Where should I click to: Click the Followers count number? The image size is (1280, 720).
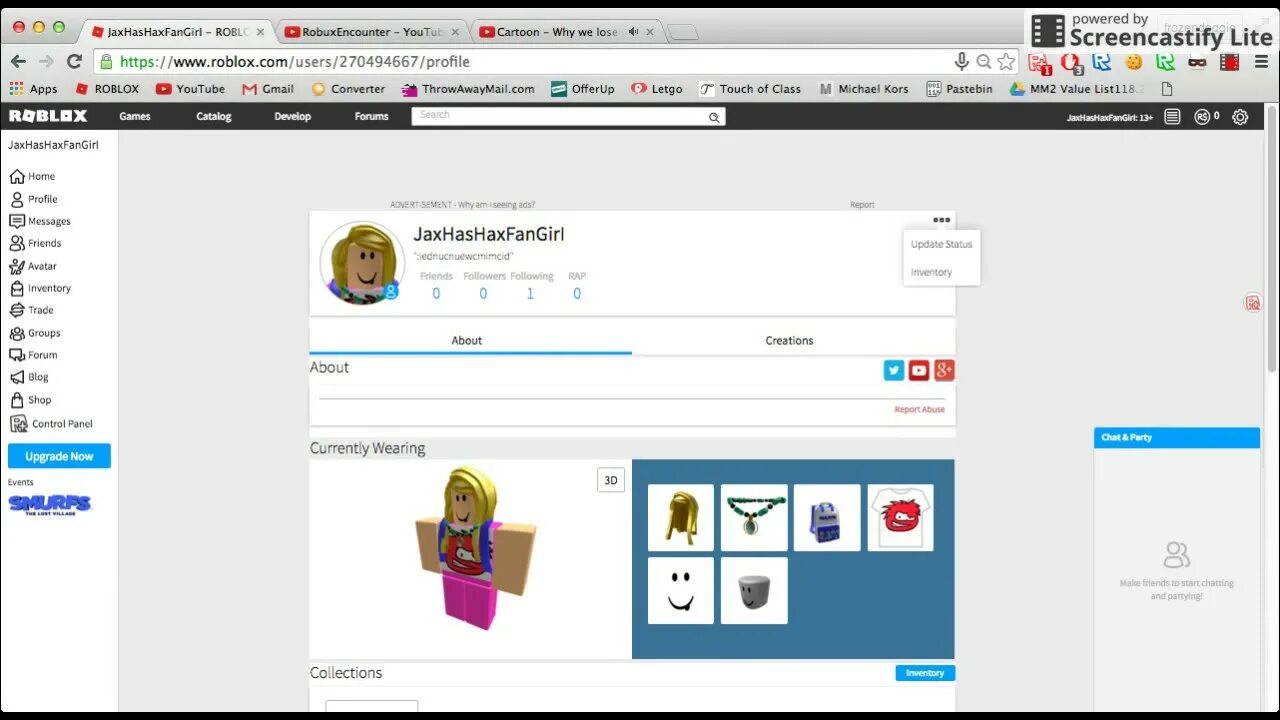click(483, 293)
